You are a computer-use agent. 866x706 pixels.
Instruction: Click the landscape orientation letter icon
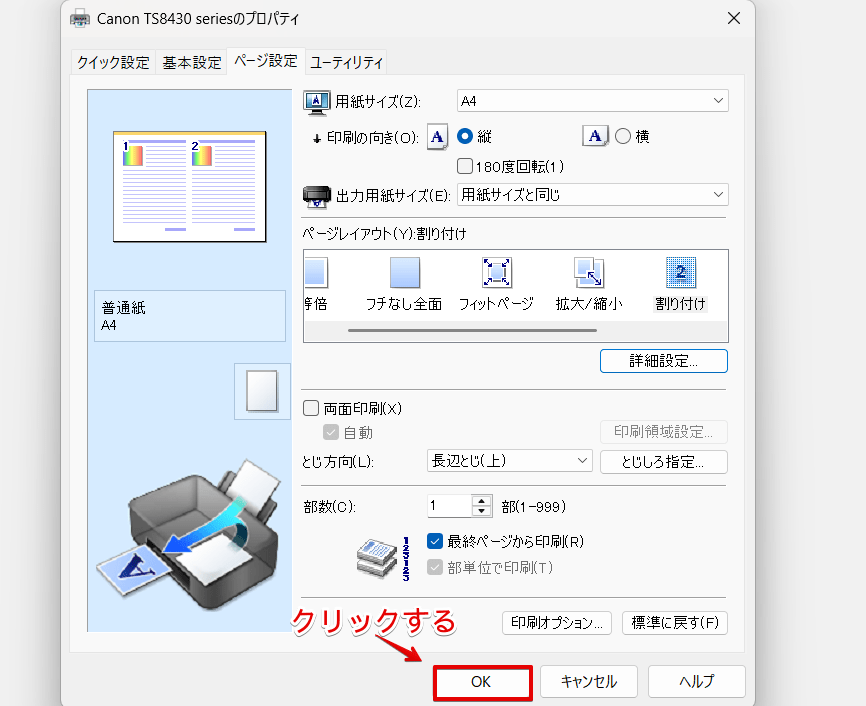pyautogui.click(x=595, y=136)
